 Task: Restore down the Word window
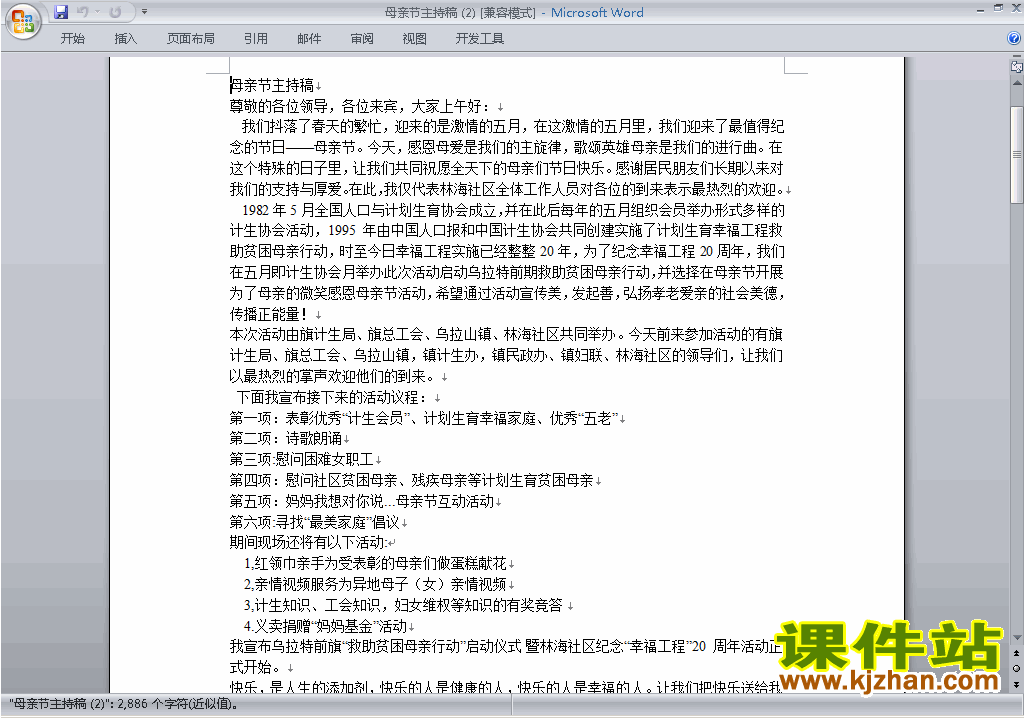999,9
